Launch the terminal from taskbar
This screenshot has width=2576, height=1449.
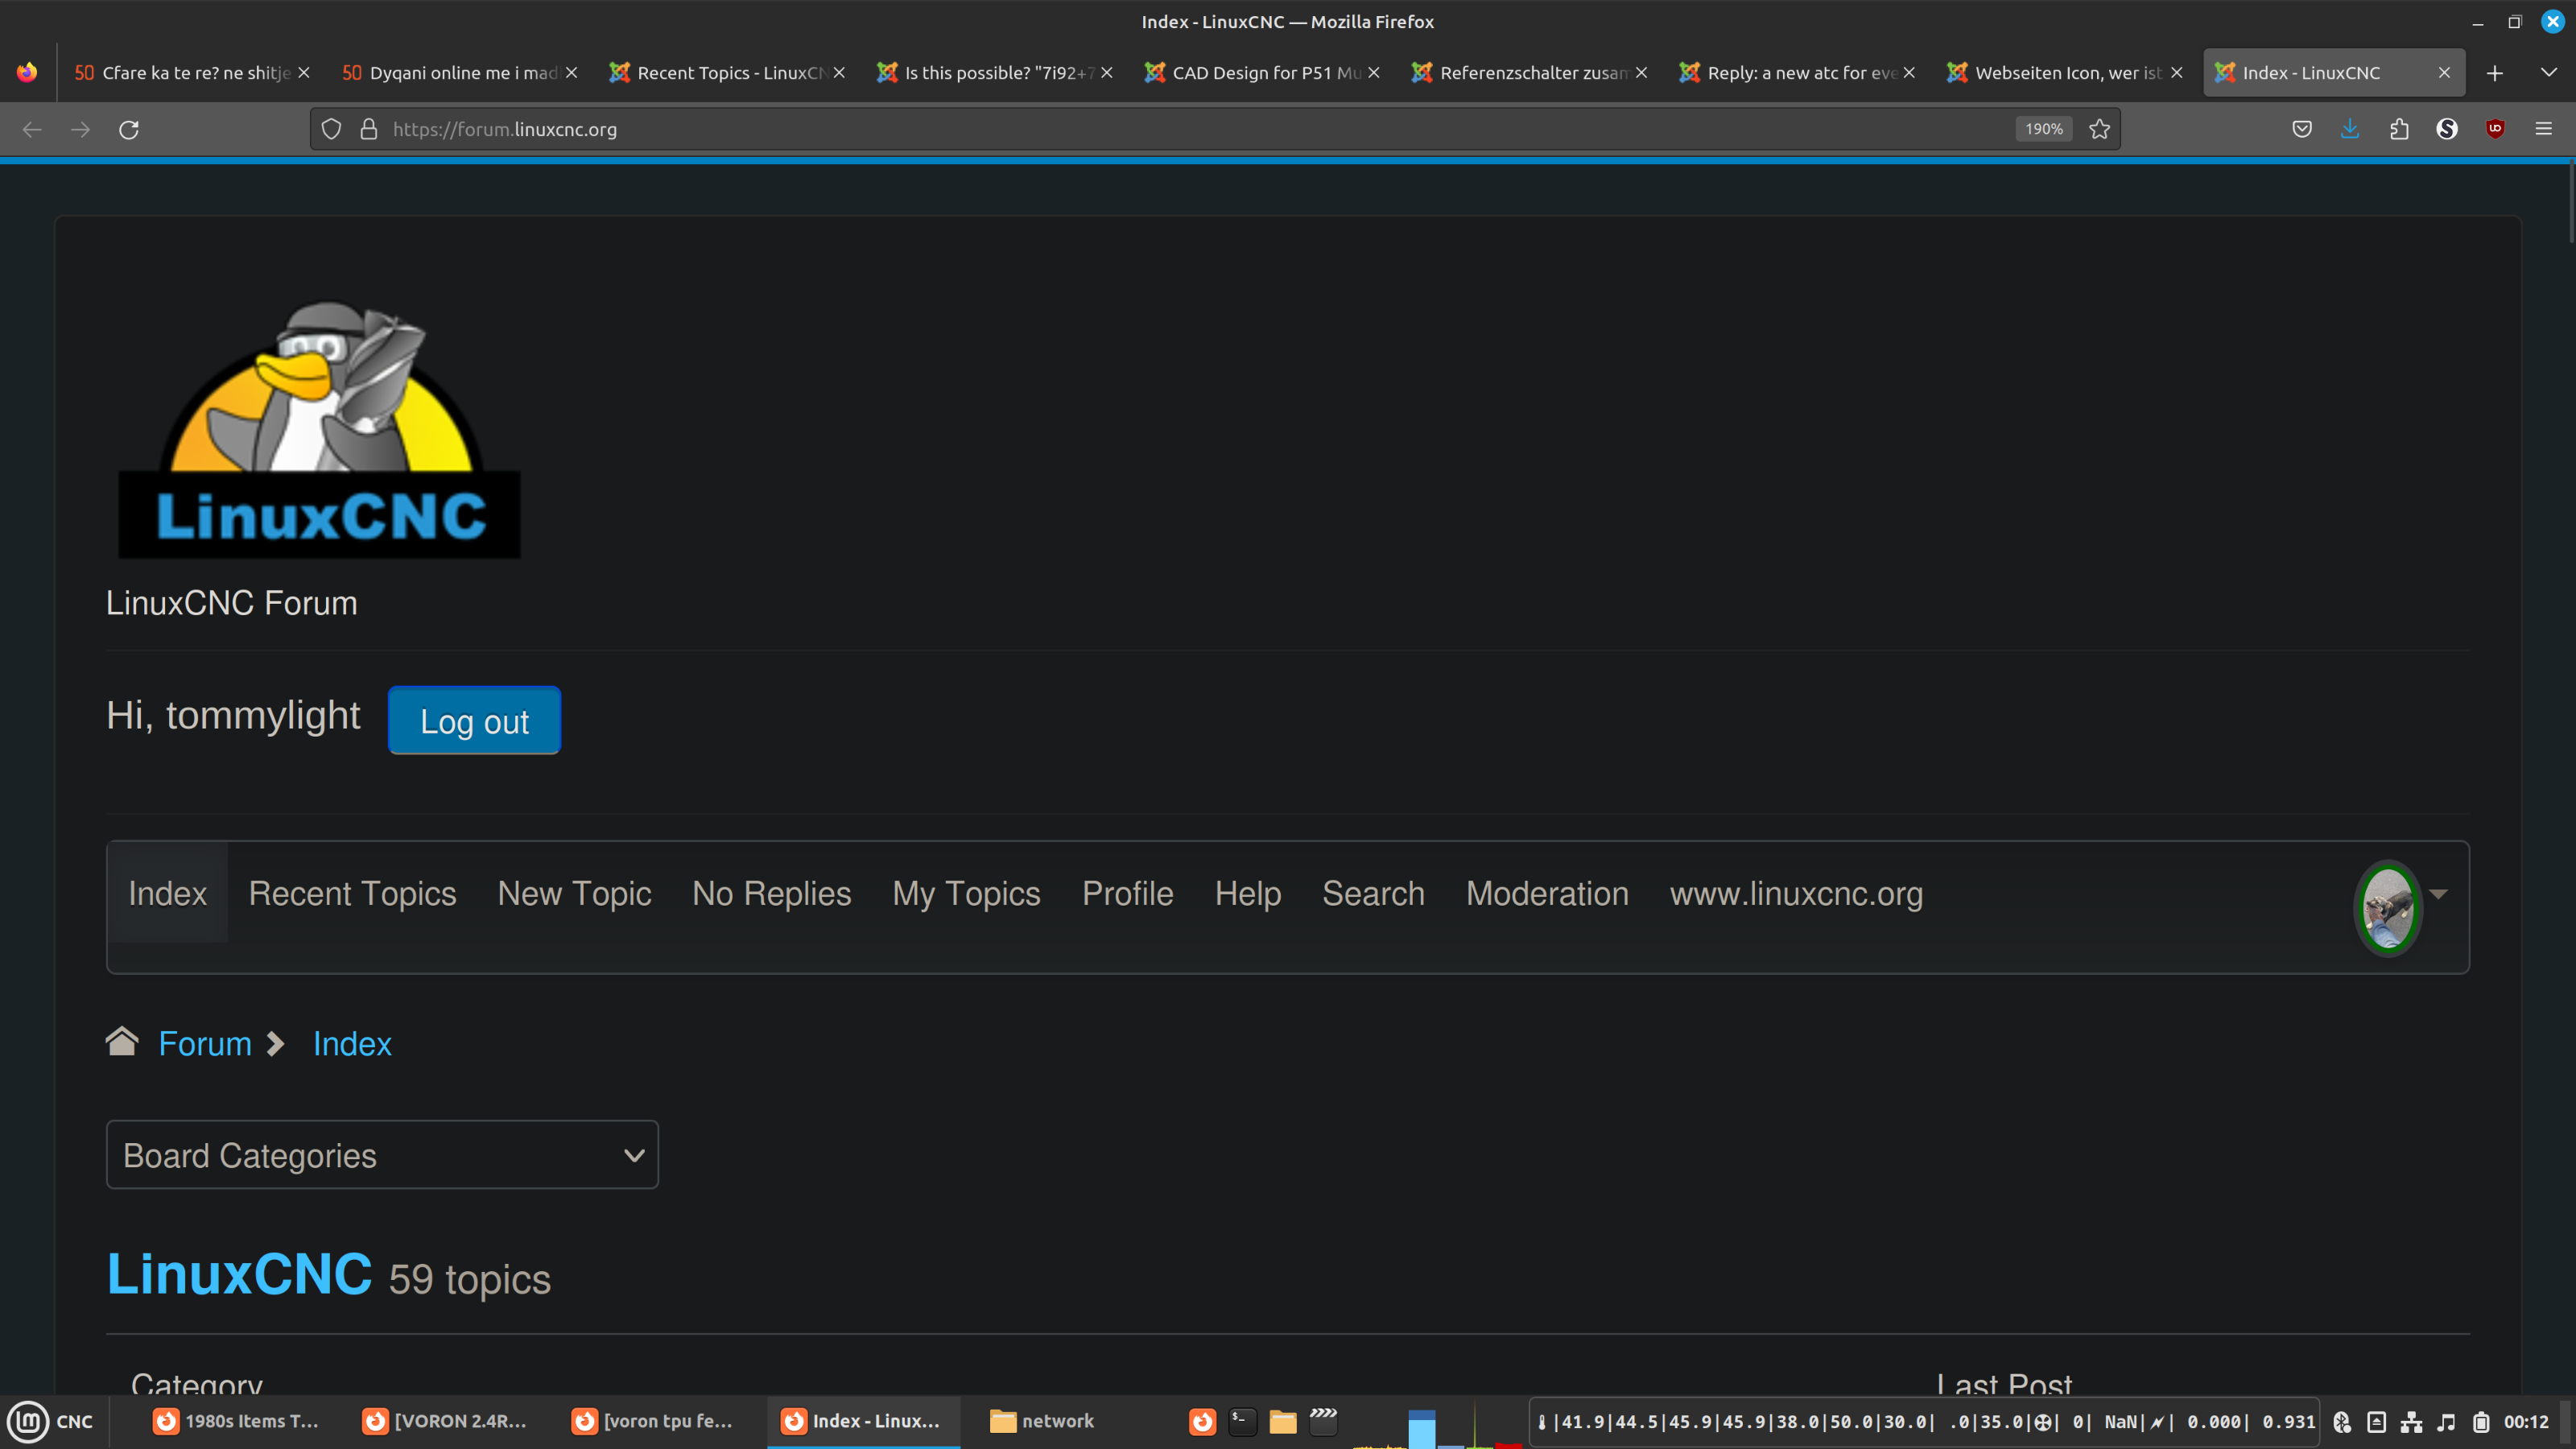[1242, 1421]
